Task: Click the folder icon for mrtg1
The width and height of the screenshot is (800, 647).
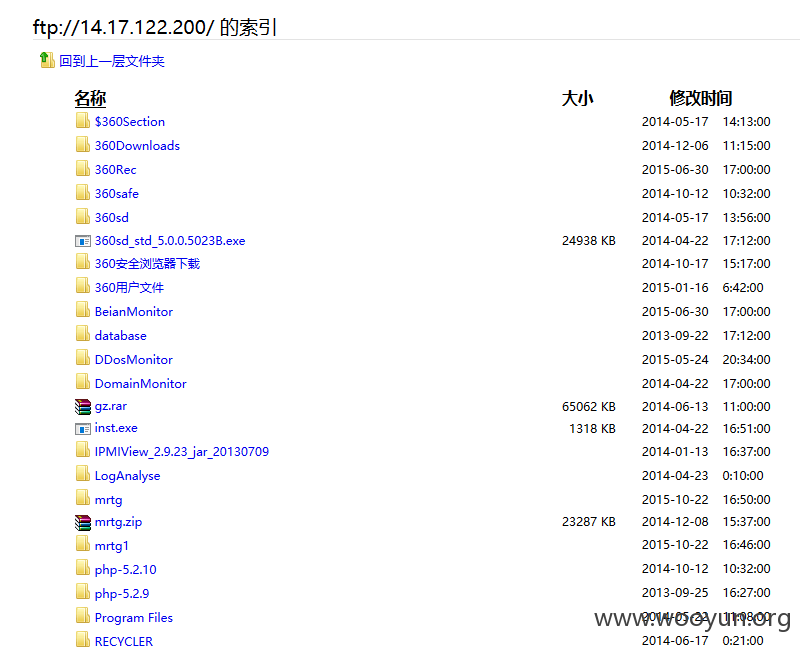Action: [x=83, y=544]
